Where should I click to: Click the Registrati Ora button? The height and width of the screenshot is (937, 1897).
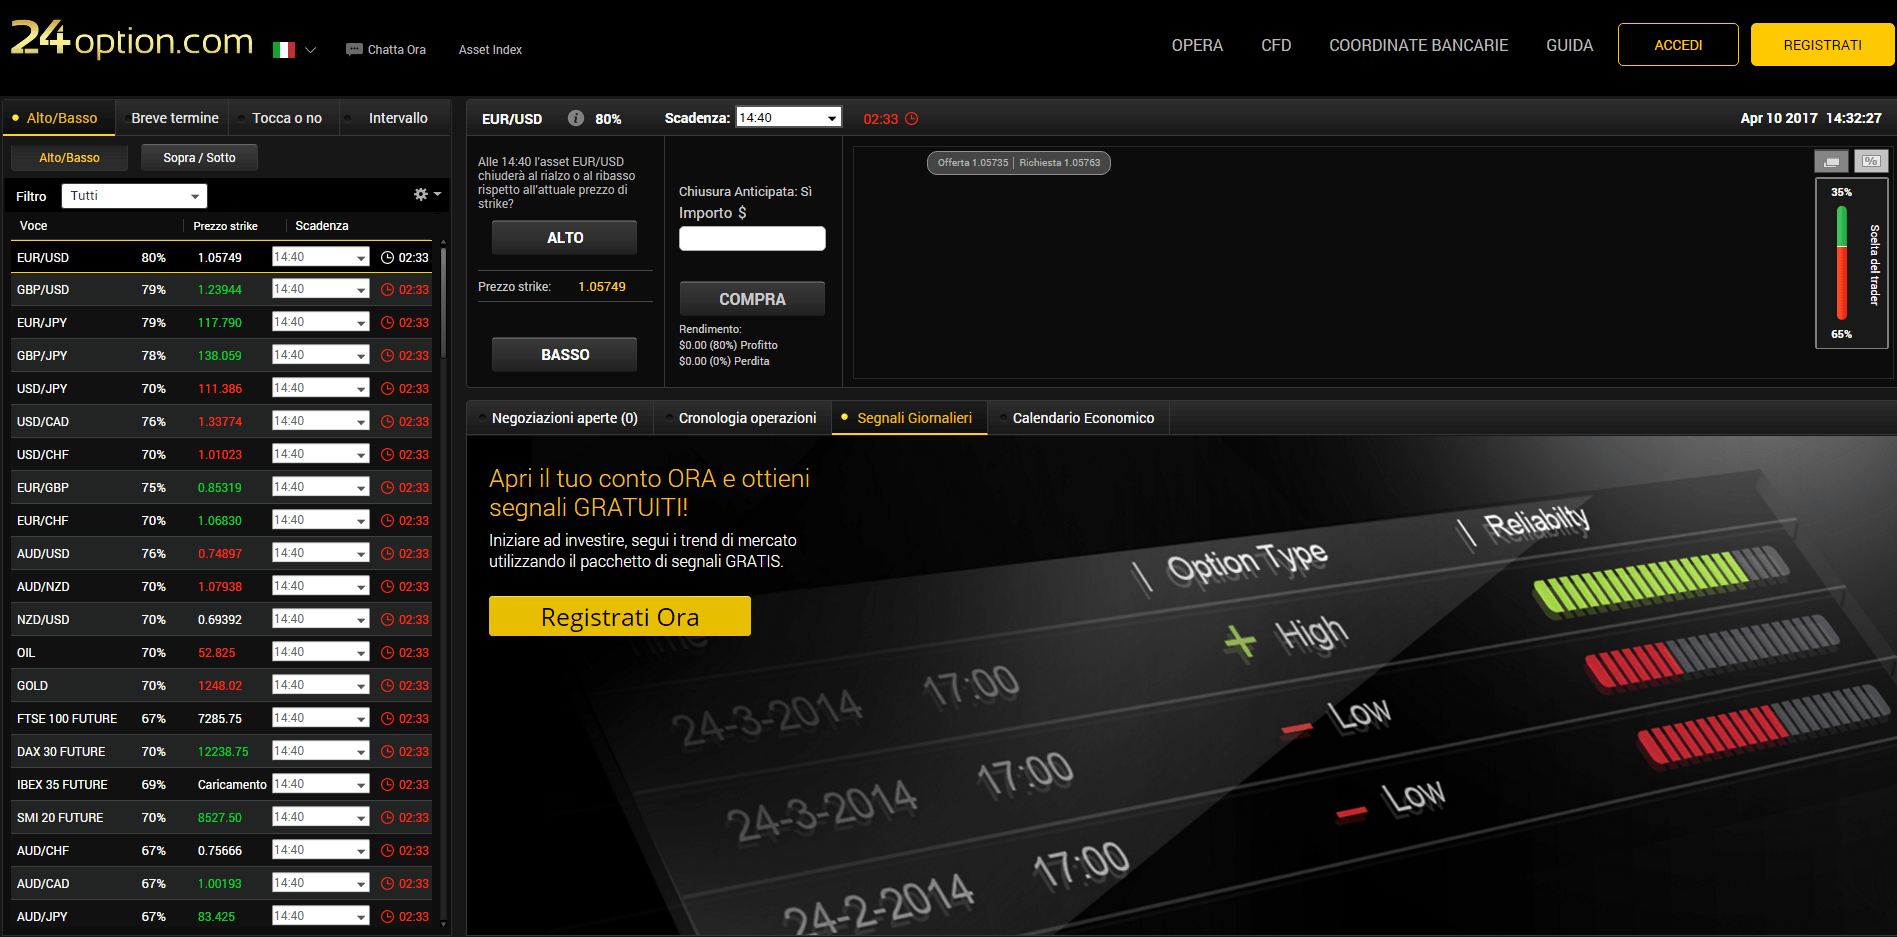[620, 617]
